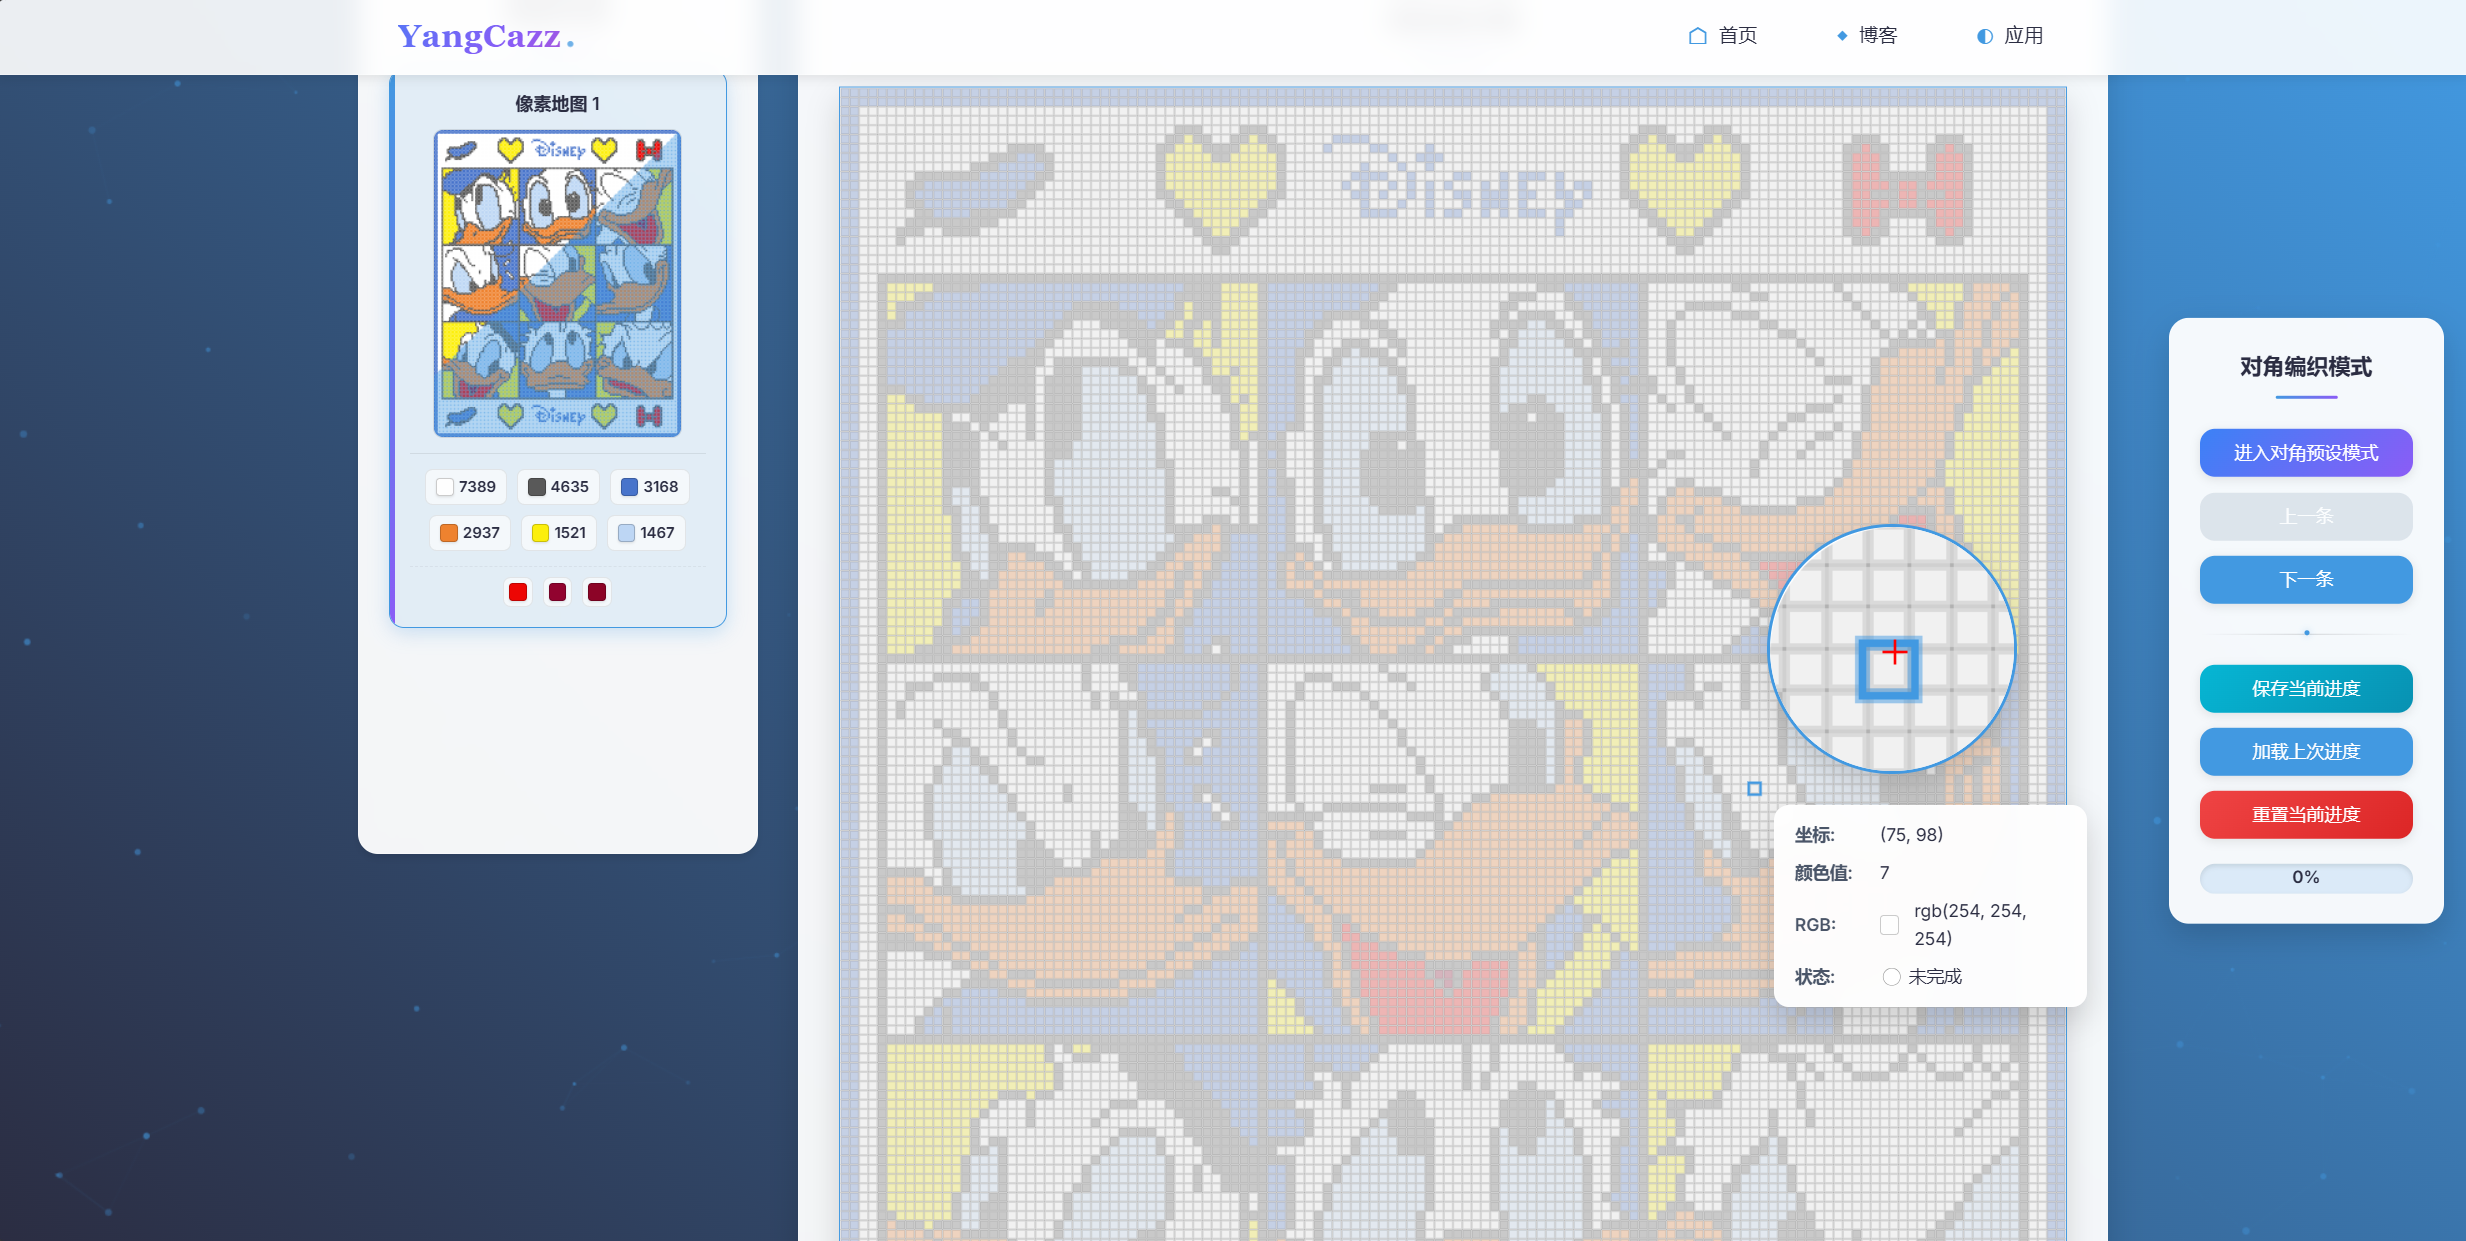Click the home icon beside 首页
Viewport: 2466px width, 1241px height.
point(1697,36)
